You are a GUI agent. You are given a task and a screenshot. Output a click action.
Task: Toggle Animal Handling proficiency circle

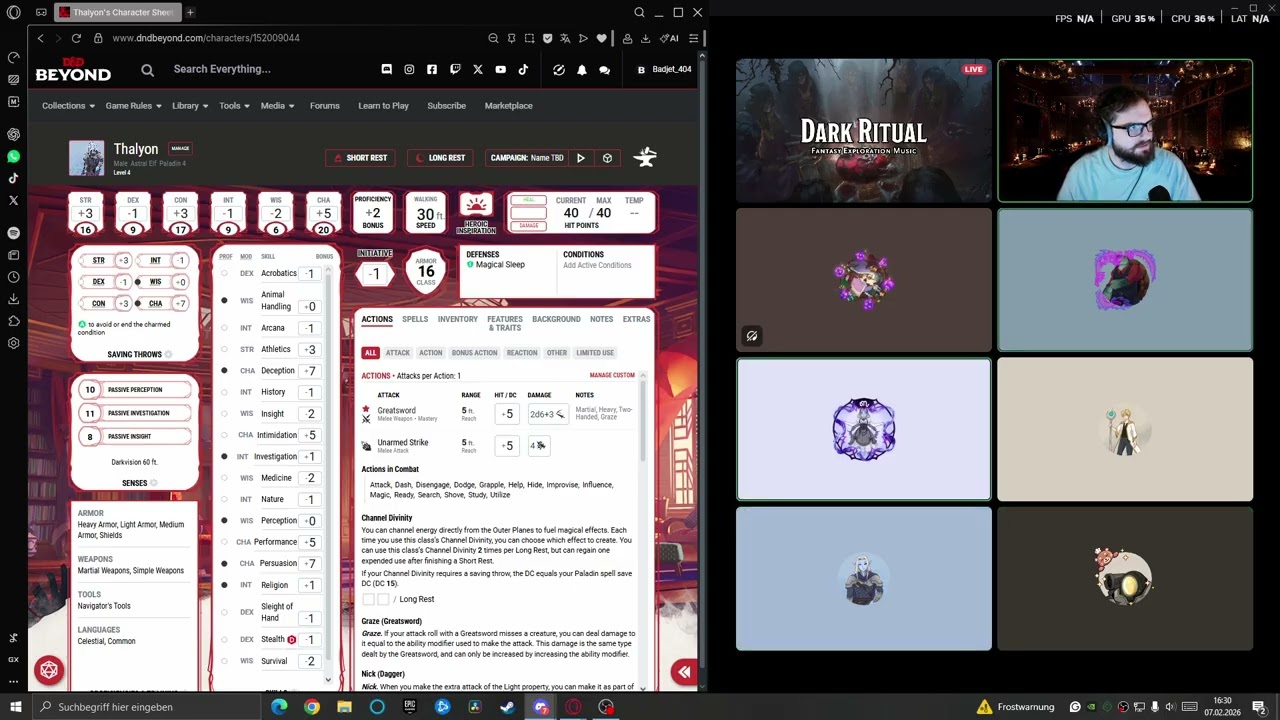[224, 300]
